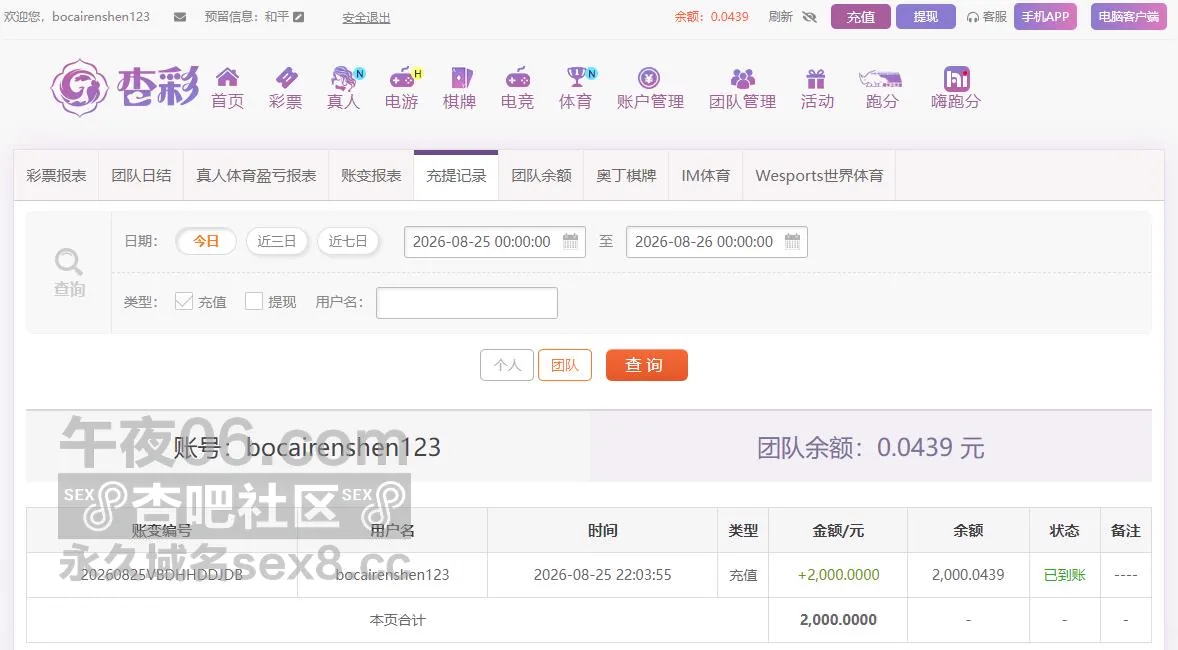The width and height of the screenshot is (1178, 650).
Task: Click top balance 余额: 0.0439
Action: coord(711,17)
